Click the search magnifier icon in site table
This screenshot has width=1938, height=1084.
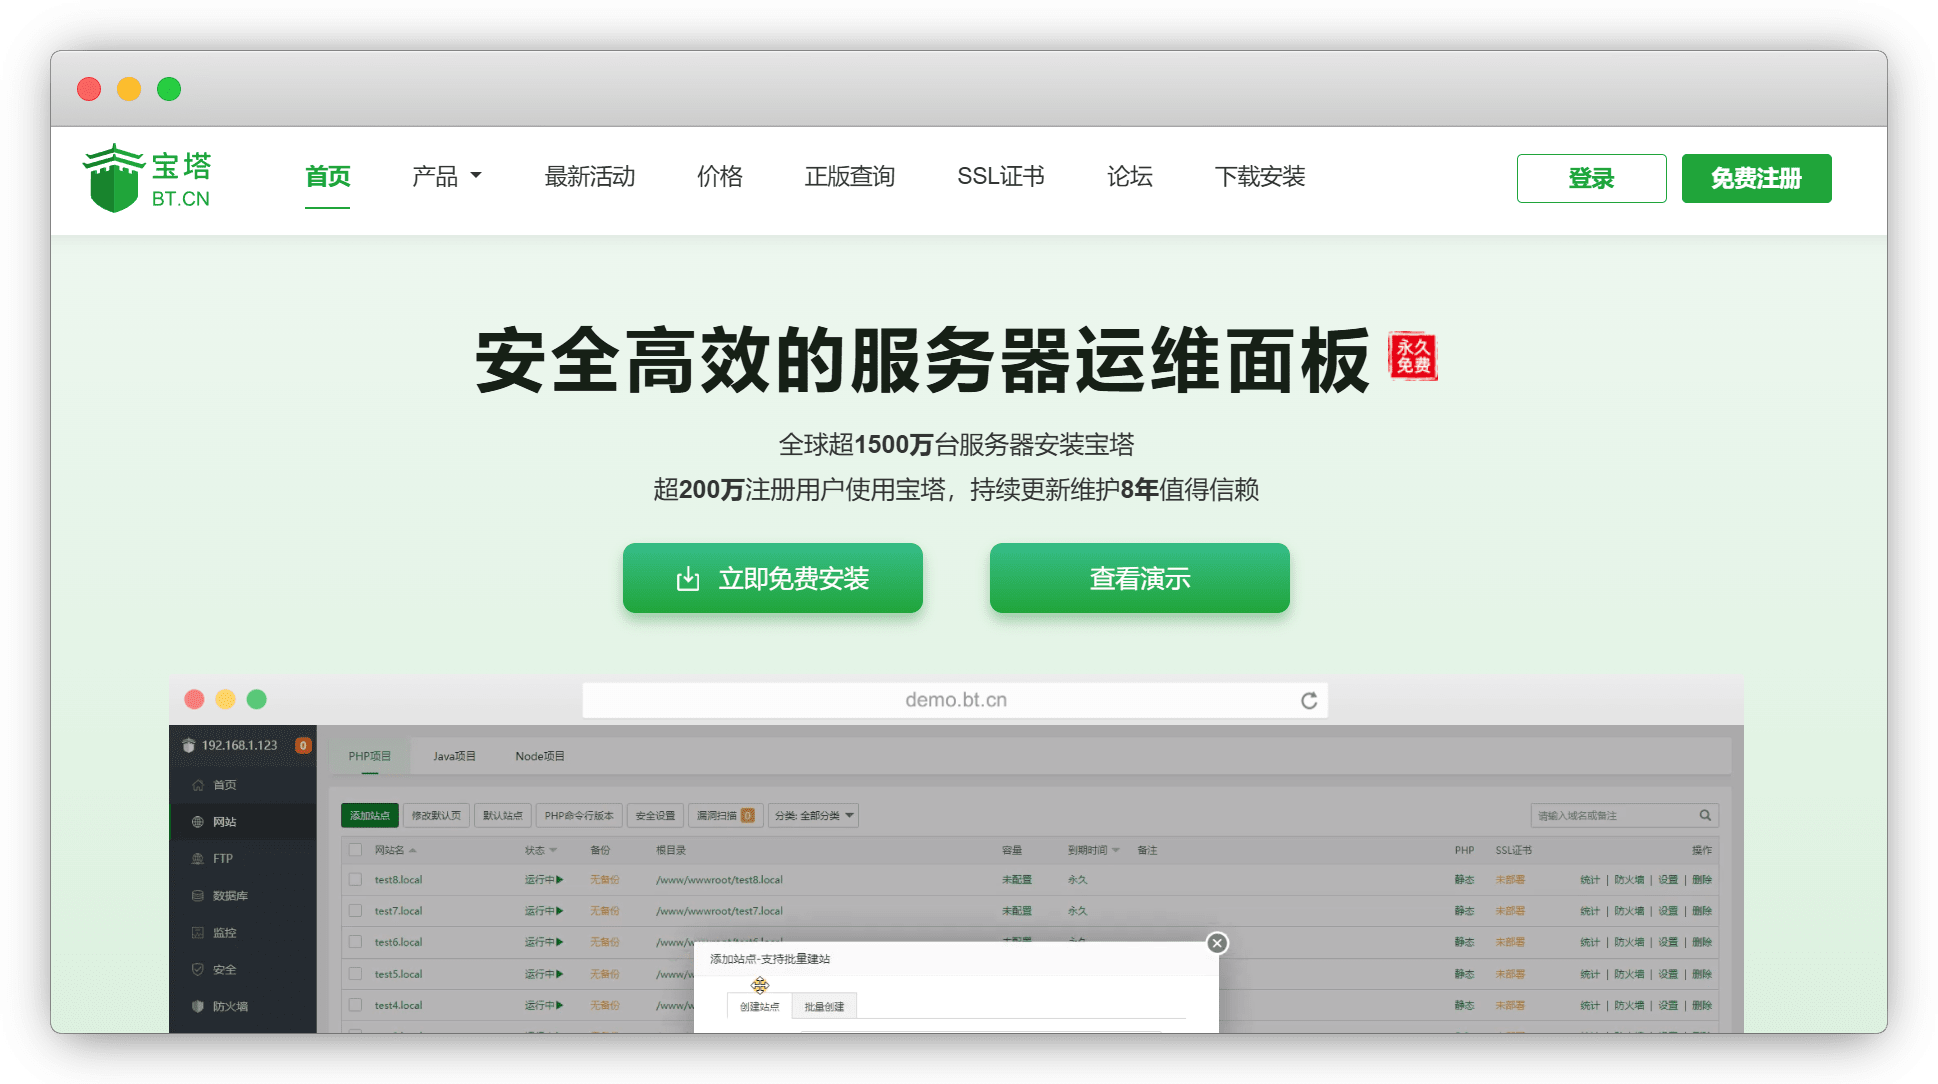pos(1705,816)
